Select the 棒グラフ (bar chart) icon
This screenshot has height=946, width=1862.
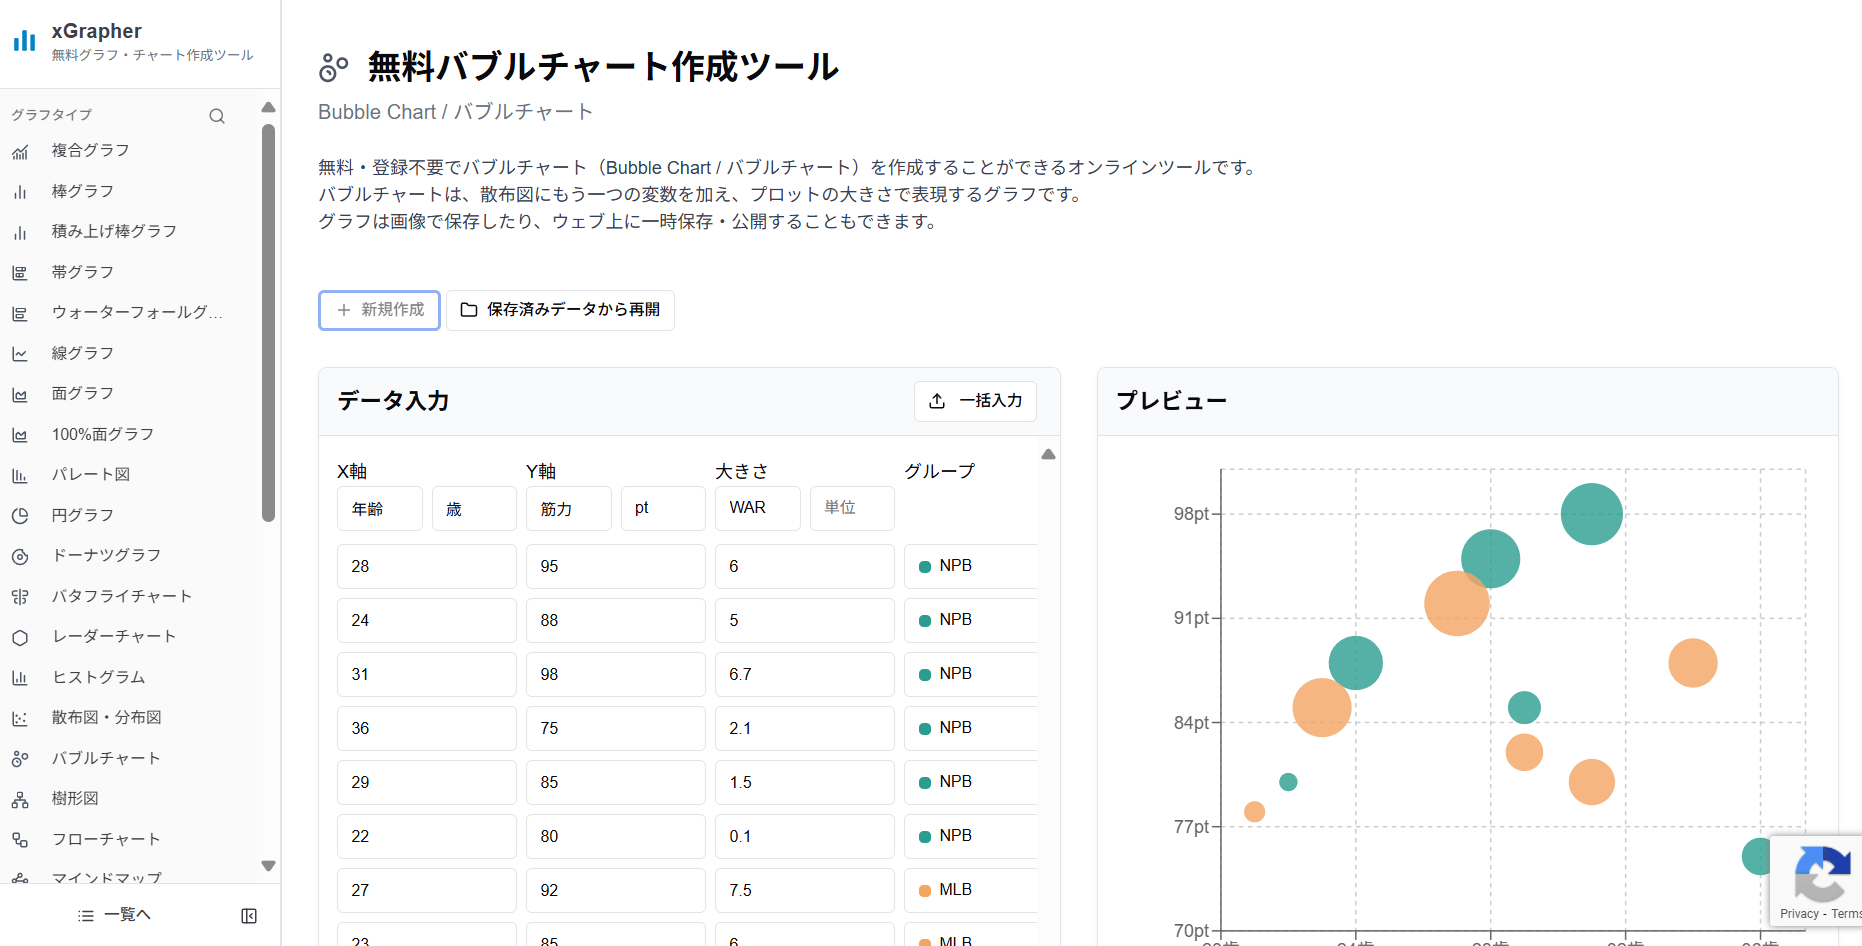[21, 191]
